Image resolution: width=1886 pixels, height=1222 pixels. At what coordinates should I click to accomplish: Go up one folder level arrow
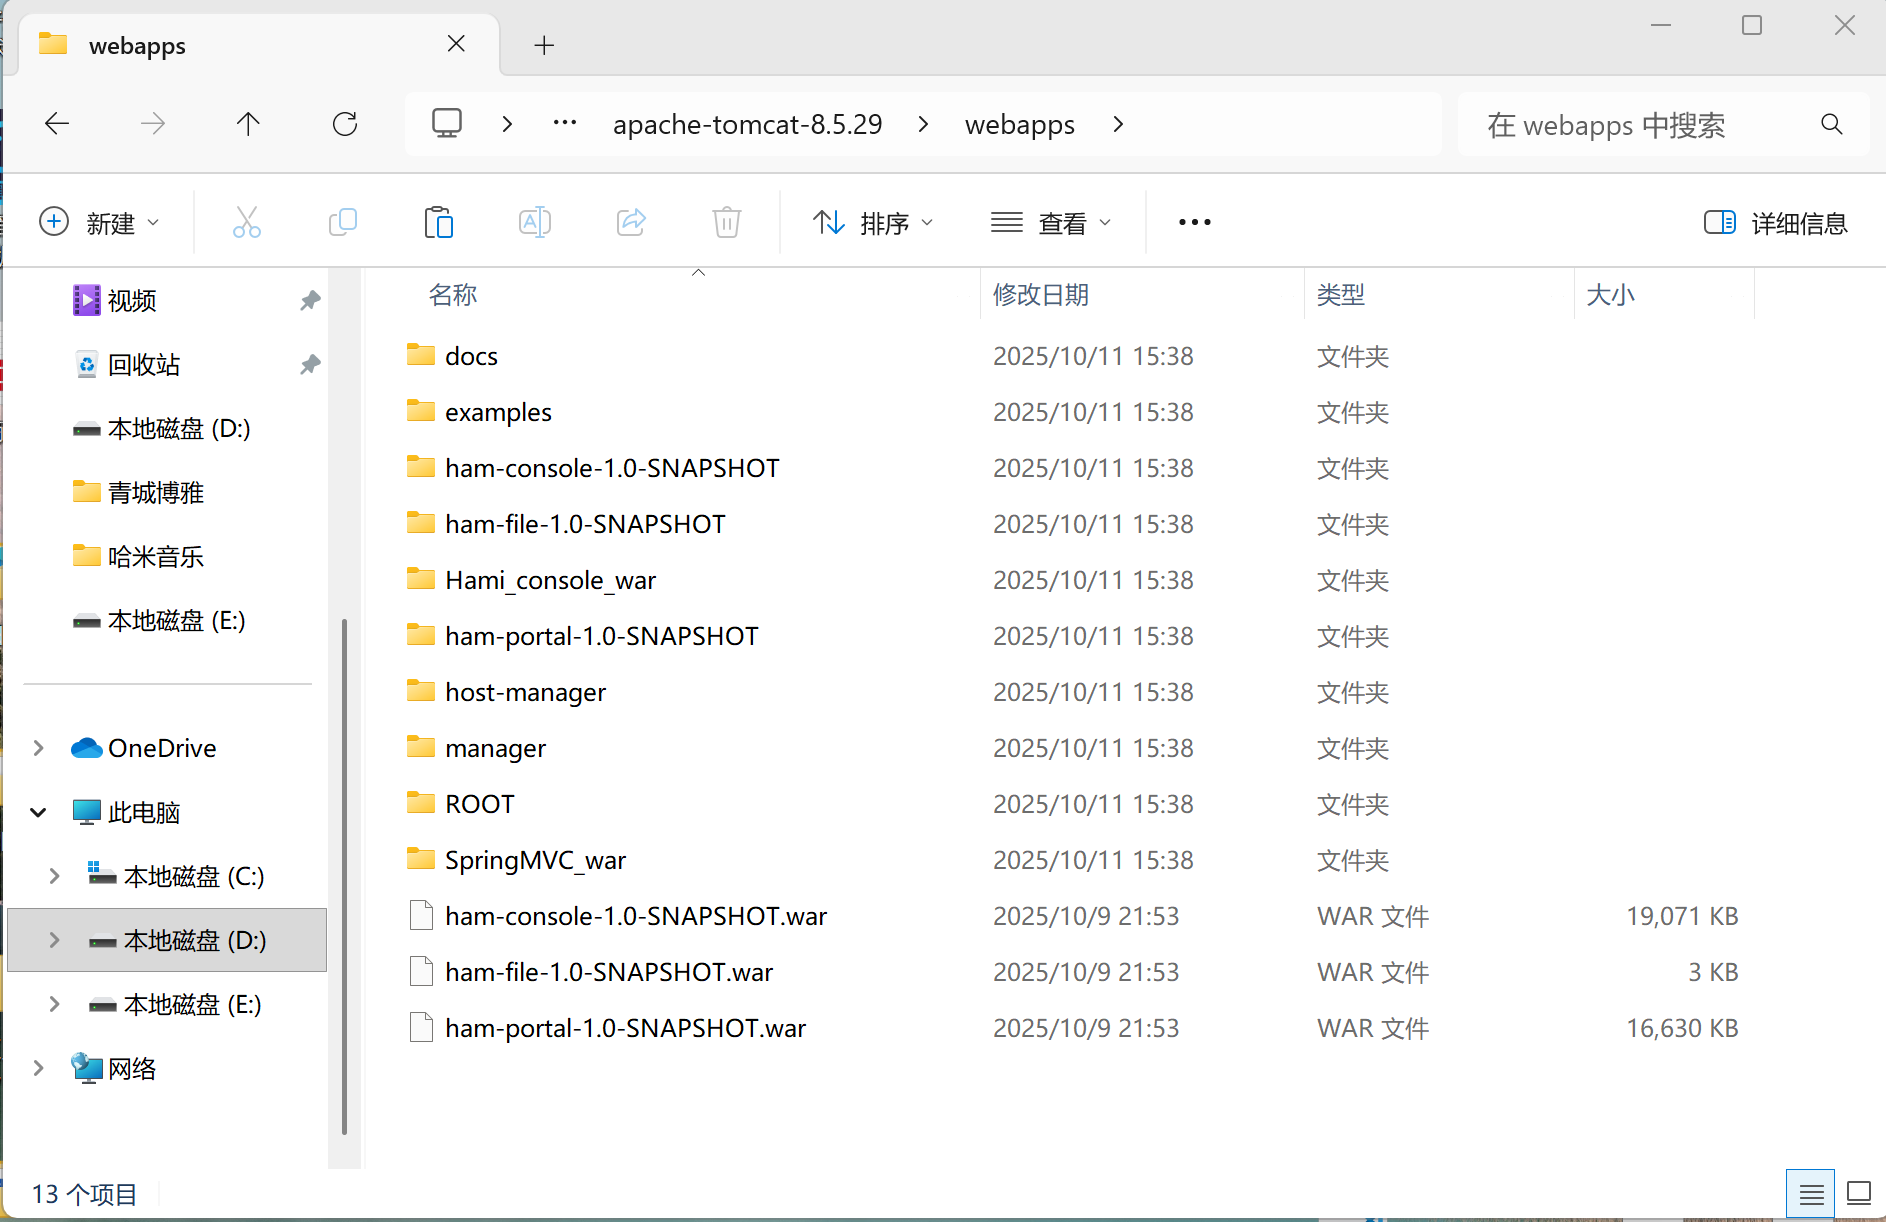pos(248,124)
